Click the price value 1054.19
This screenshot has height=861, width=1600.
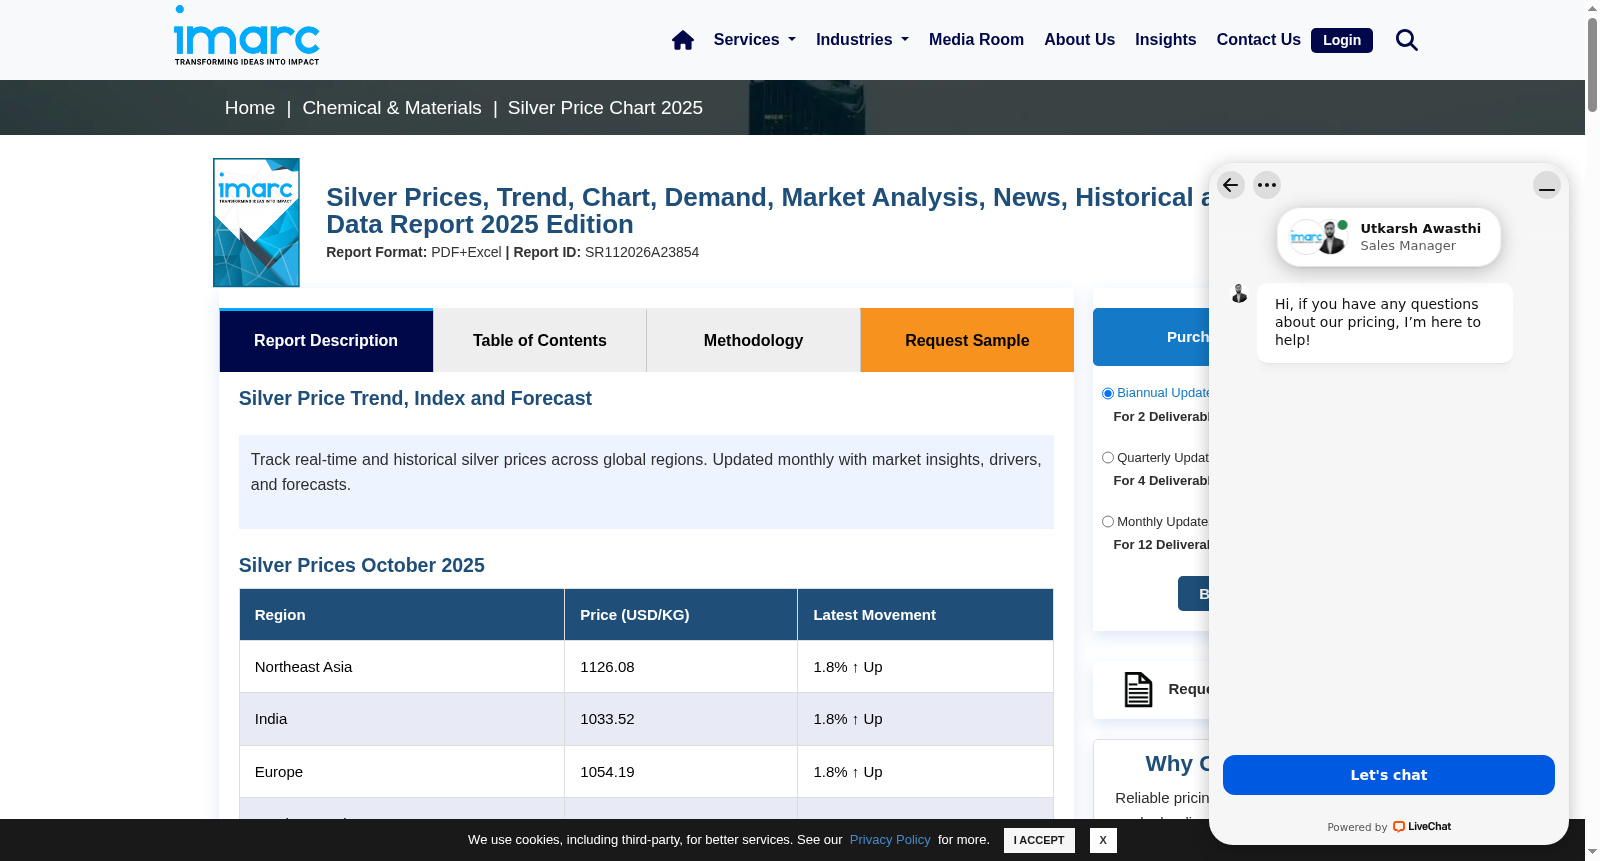pyautogui.click(x=607, y=772)
